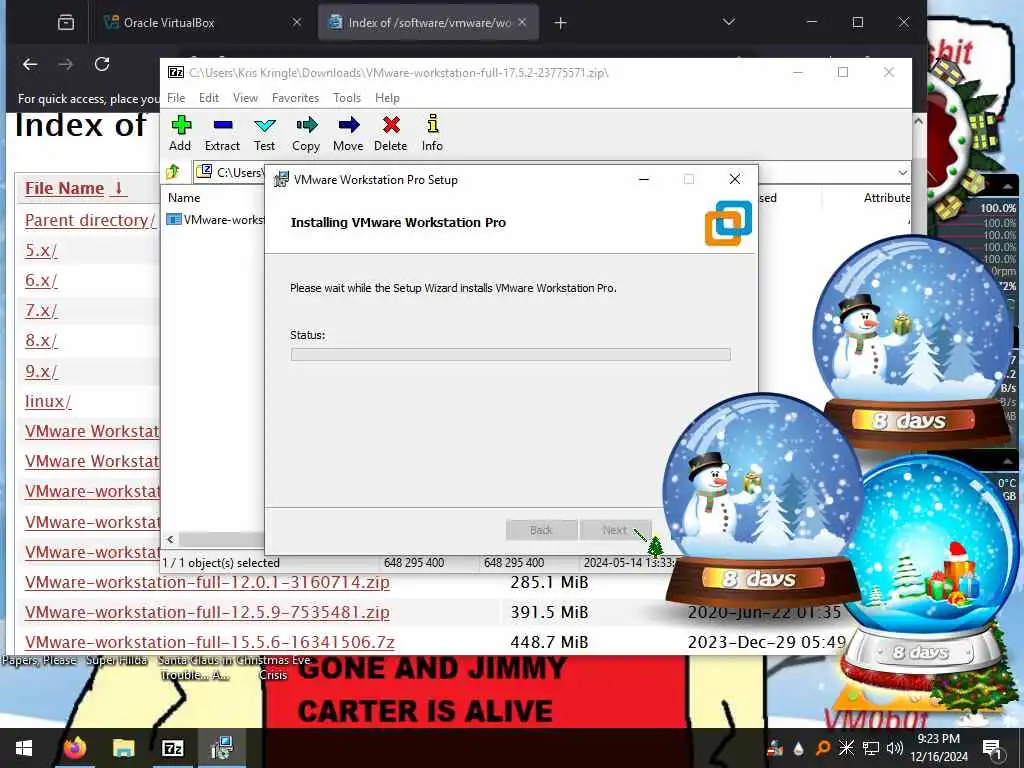Screen dimensions: 1024x768
Task: Click the Name column header in 7-Zip
Action: 184,198
